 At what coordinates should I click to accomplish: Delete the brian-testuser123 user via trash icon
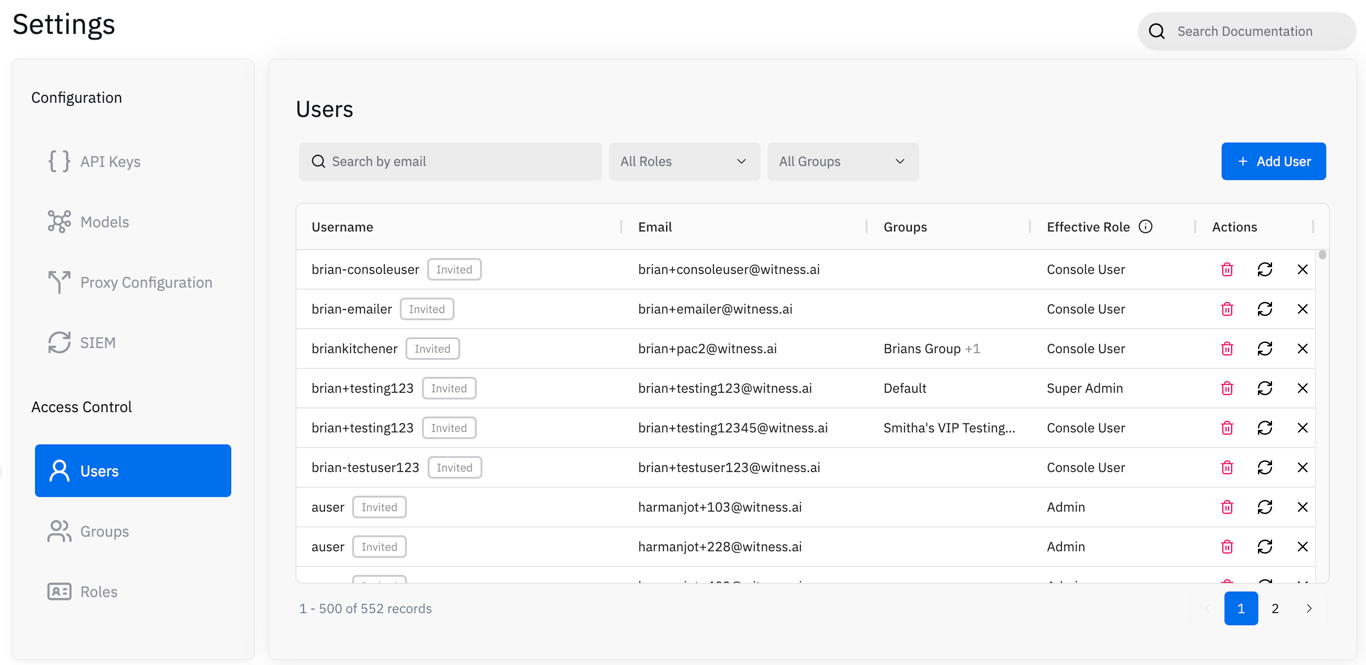pos(1227,467)
